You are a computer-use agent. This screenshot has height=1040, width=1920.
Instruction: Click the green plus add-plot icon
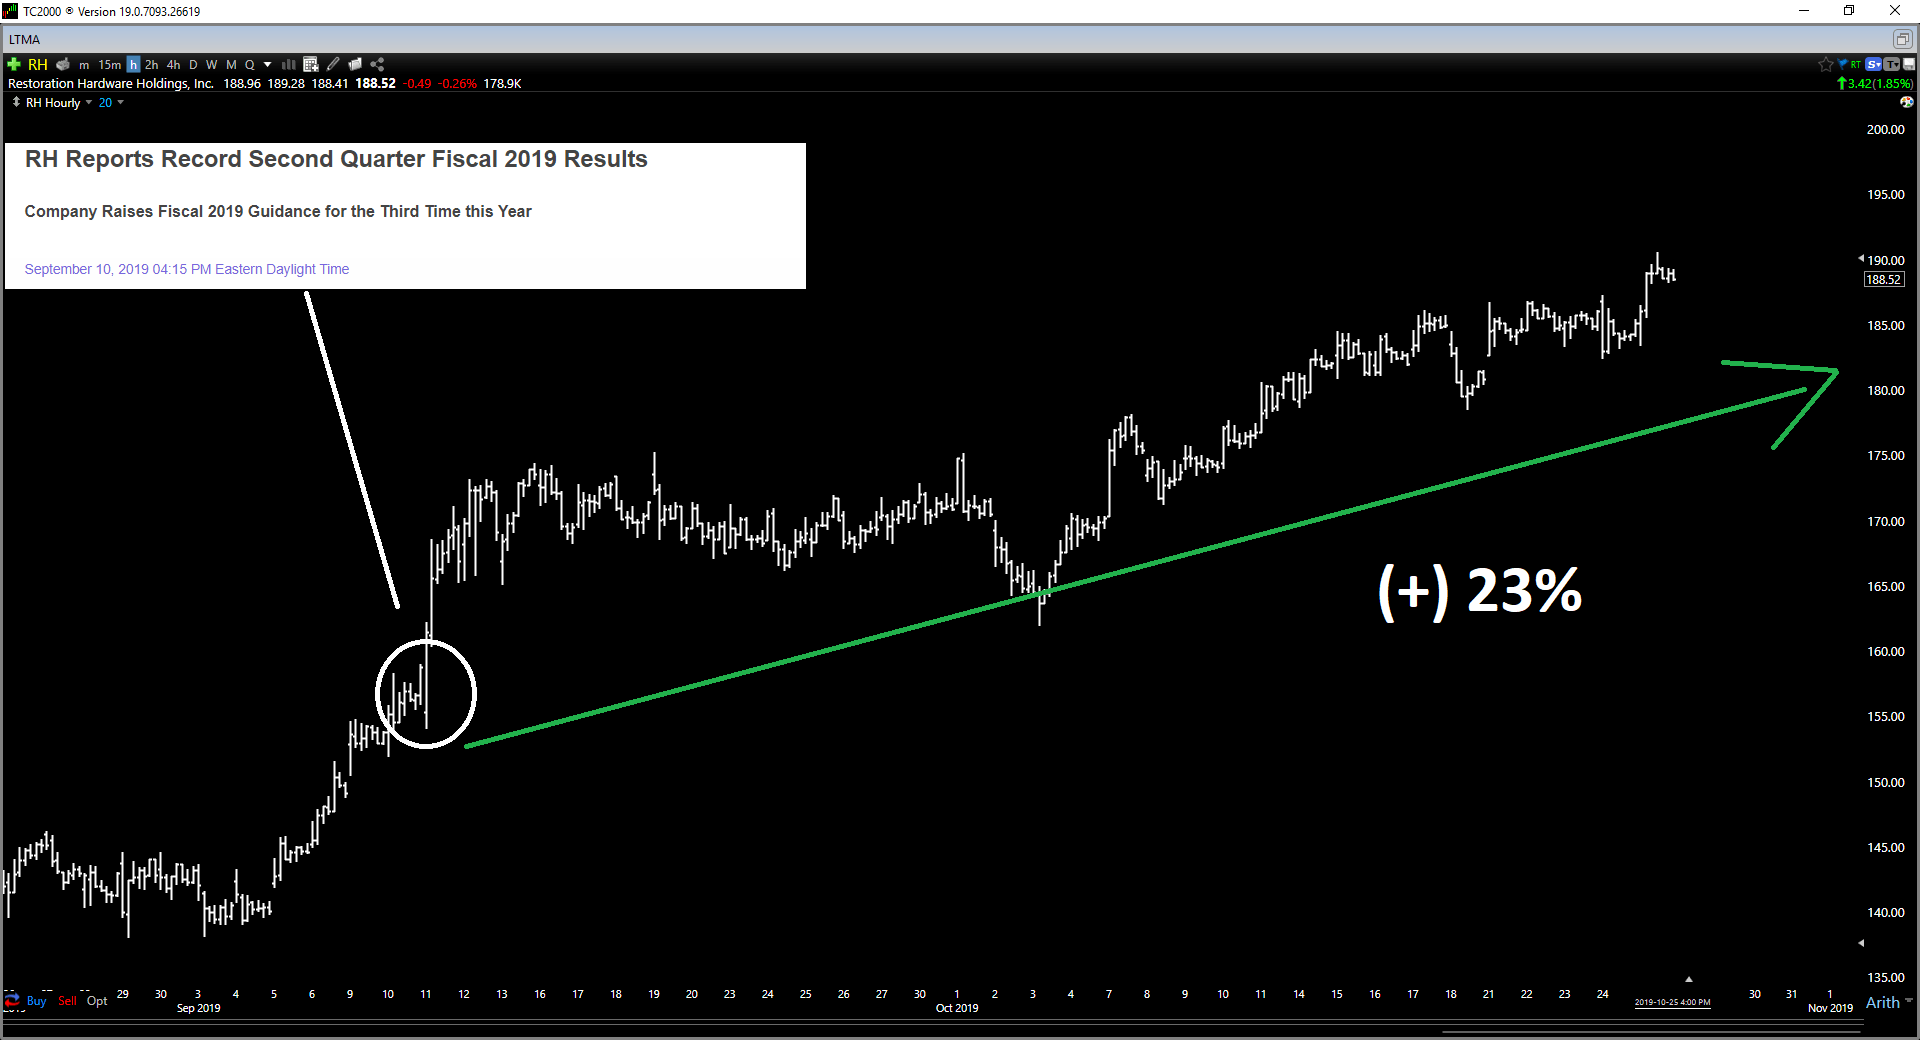14,64
